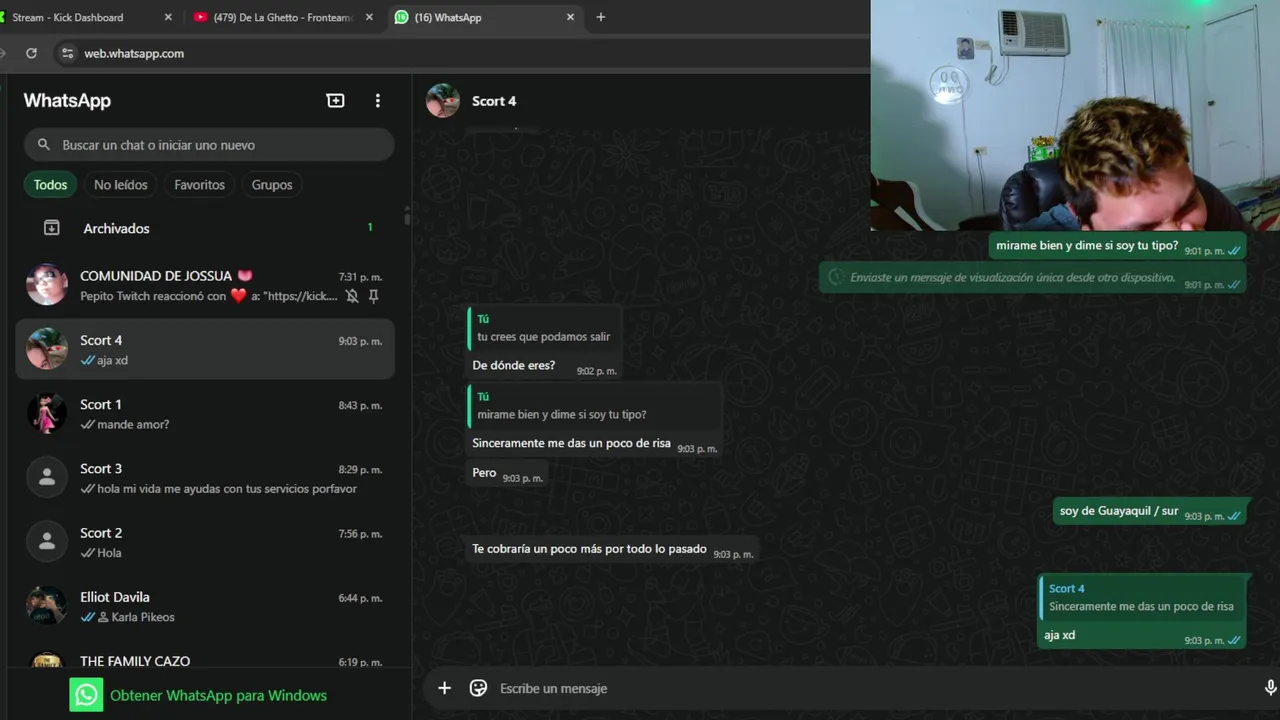The width and height of the screenshot is (1280, 720).
Task: Click Scort 1 profile picture
Action: [47, 413]
